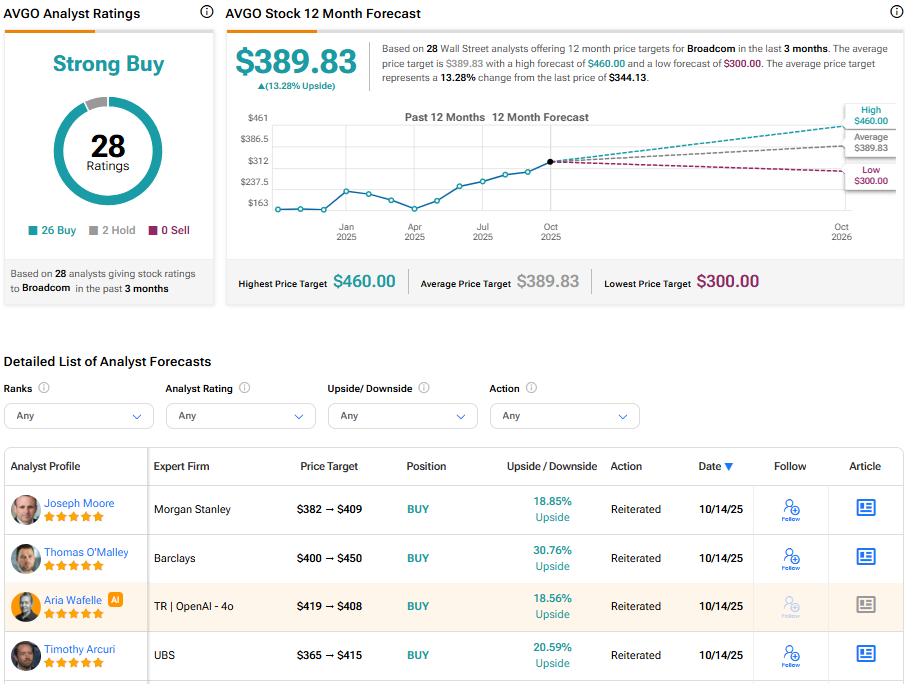Open the Analyst Rating dropdown
905x684 pixels.
tap(241, 416)
